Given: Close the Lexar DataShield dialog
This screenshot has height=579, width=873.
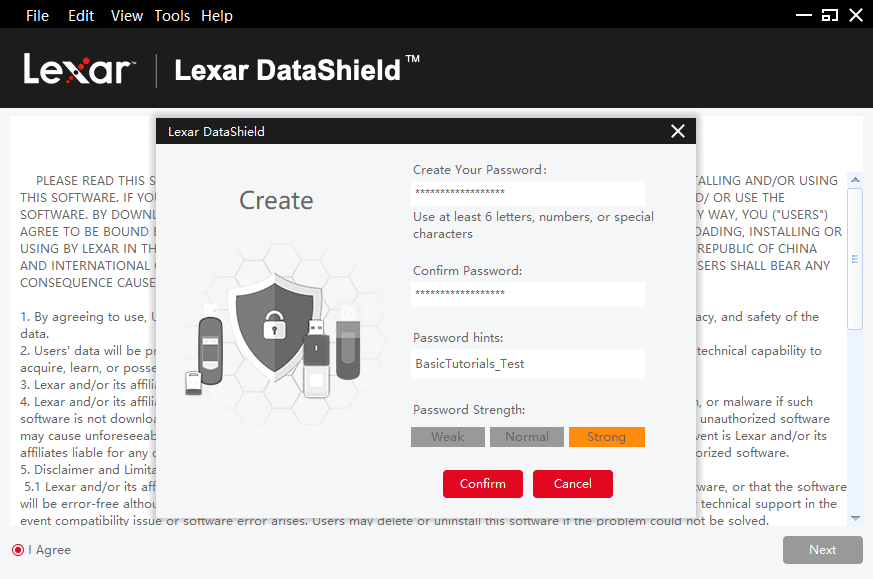Looking at the screenshot, I should (678, 131).
